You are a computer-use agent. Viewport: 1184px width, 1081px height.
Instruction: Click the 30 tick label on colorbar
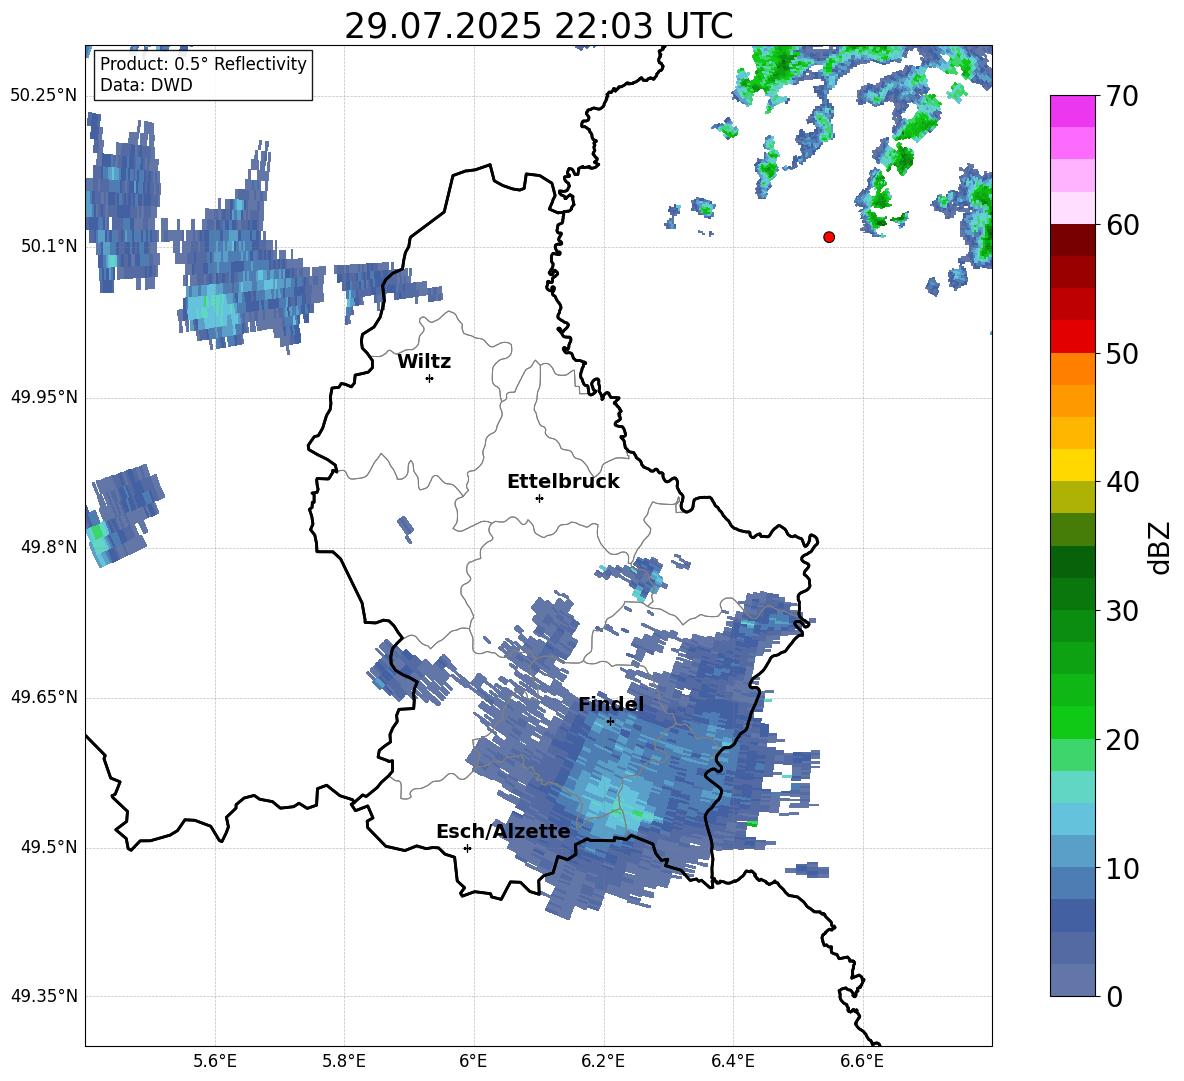pos(1122,611)
